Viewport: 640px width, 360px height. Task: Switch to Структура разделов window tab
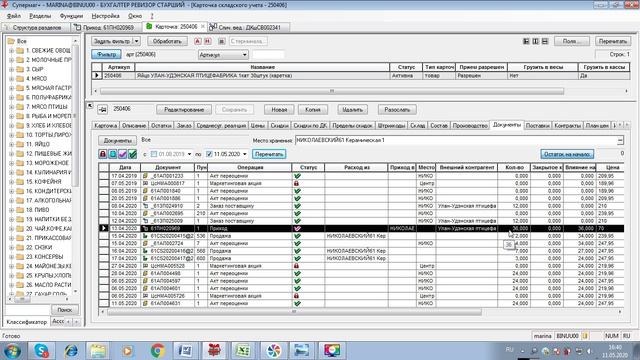36,27
